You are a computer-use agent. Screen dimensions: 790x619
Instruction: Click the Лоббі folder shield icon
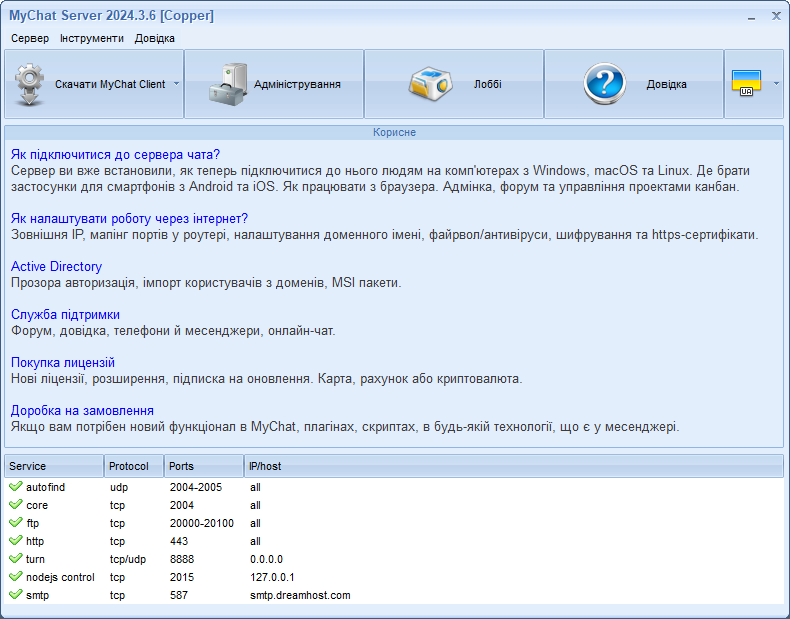coord(430,84)
